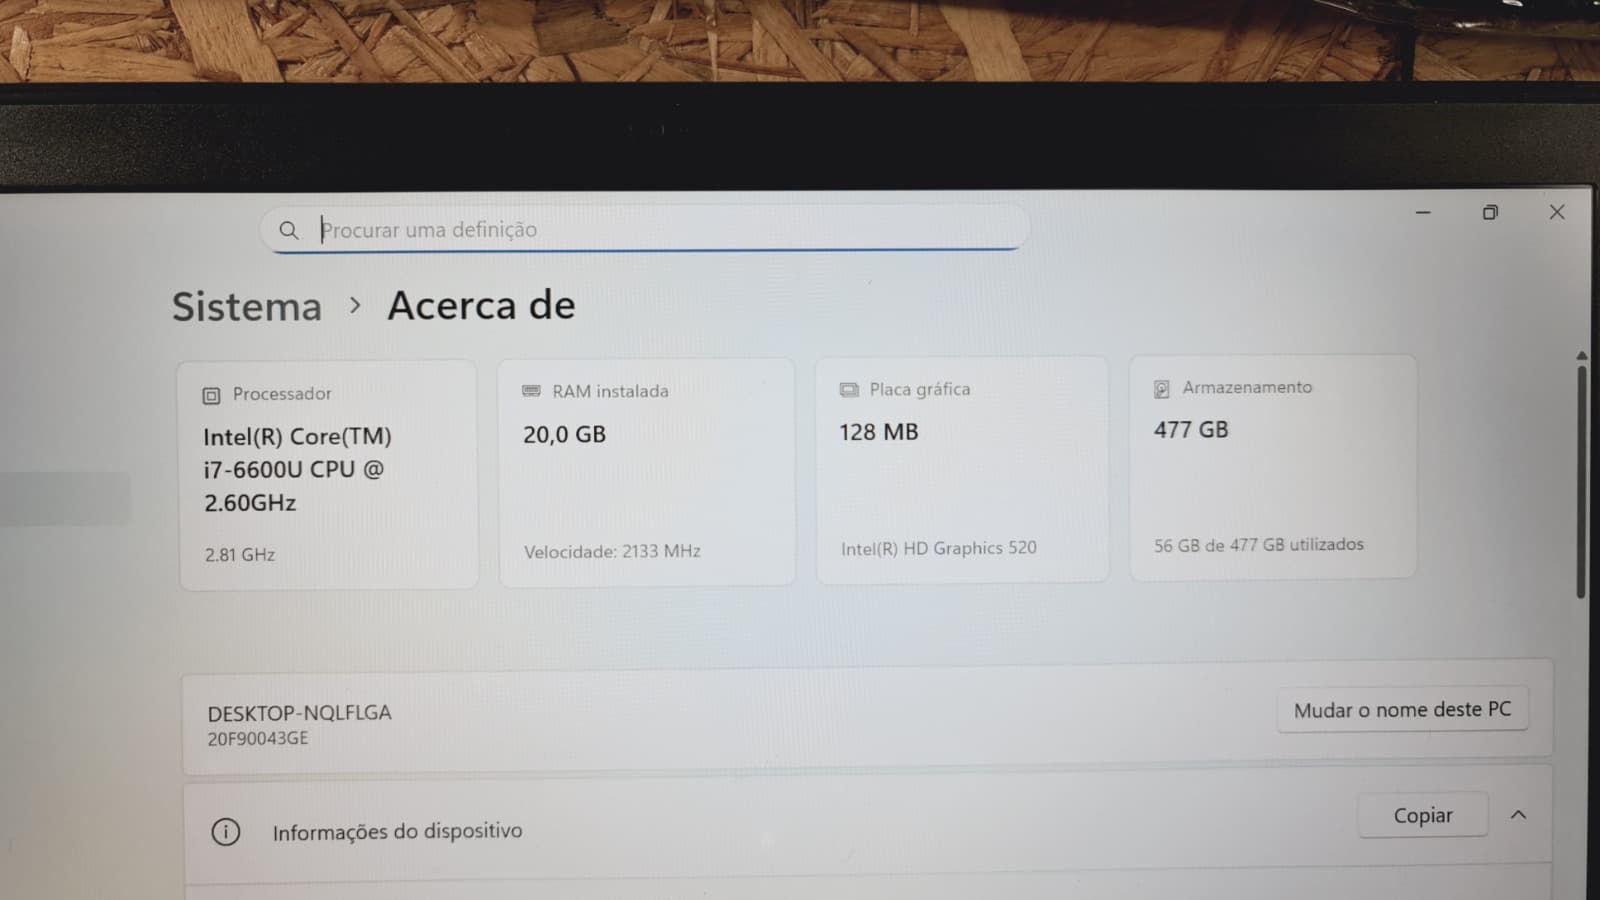Close the Settings window
This screenshot has height=900, width=1600.
click(1557, 212)
